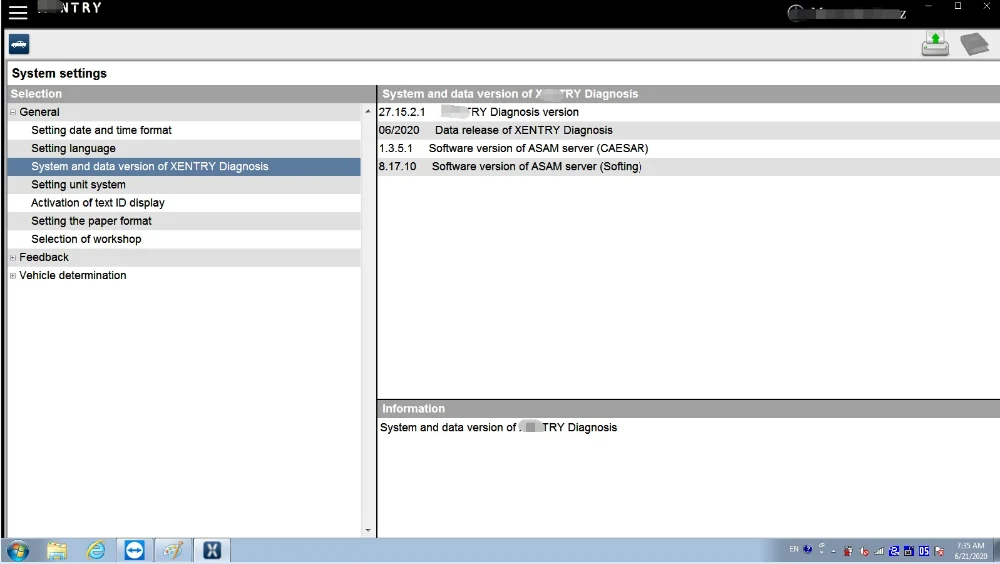This screenshot has width=1000, height=564.
Task: Open the Windows Start button
Action: click(18, 550)
